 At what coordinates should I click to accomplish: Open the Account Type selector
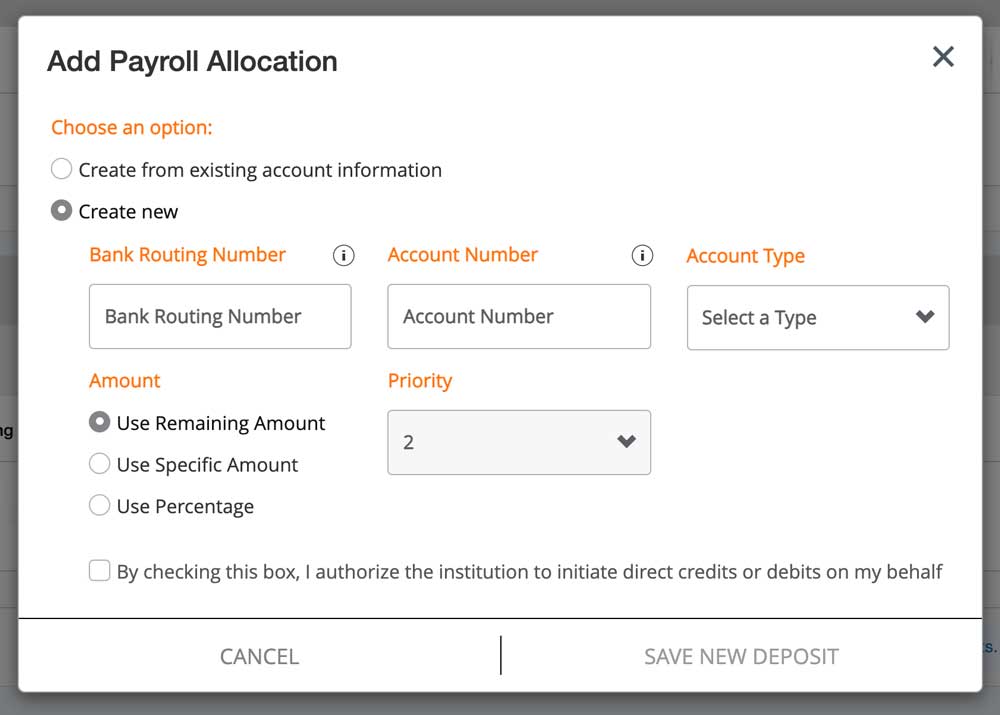tap(817, 318)
